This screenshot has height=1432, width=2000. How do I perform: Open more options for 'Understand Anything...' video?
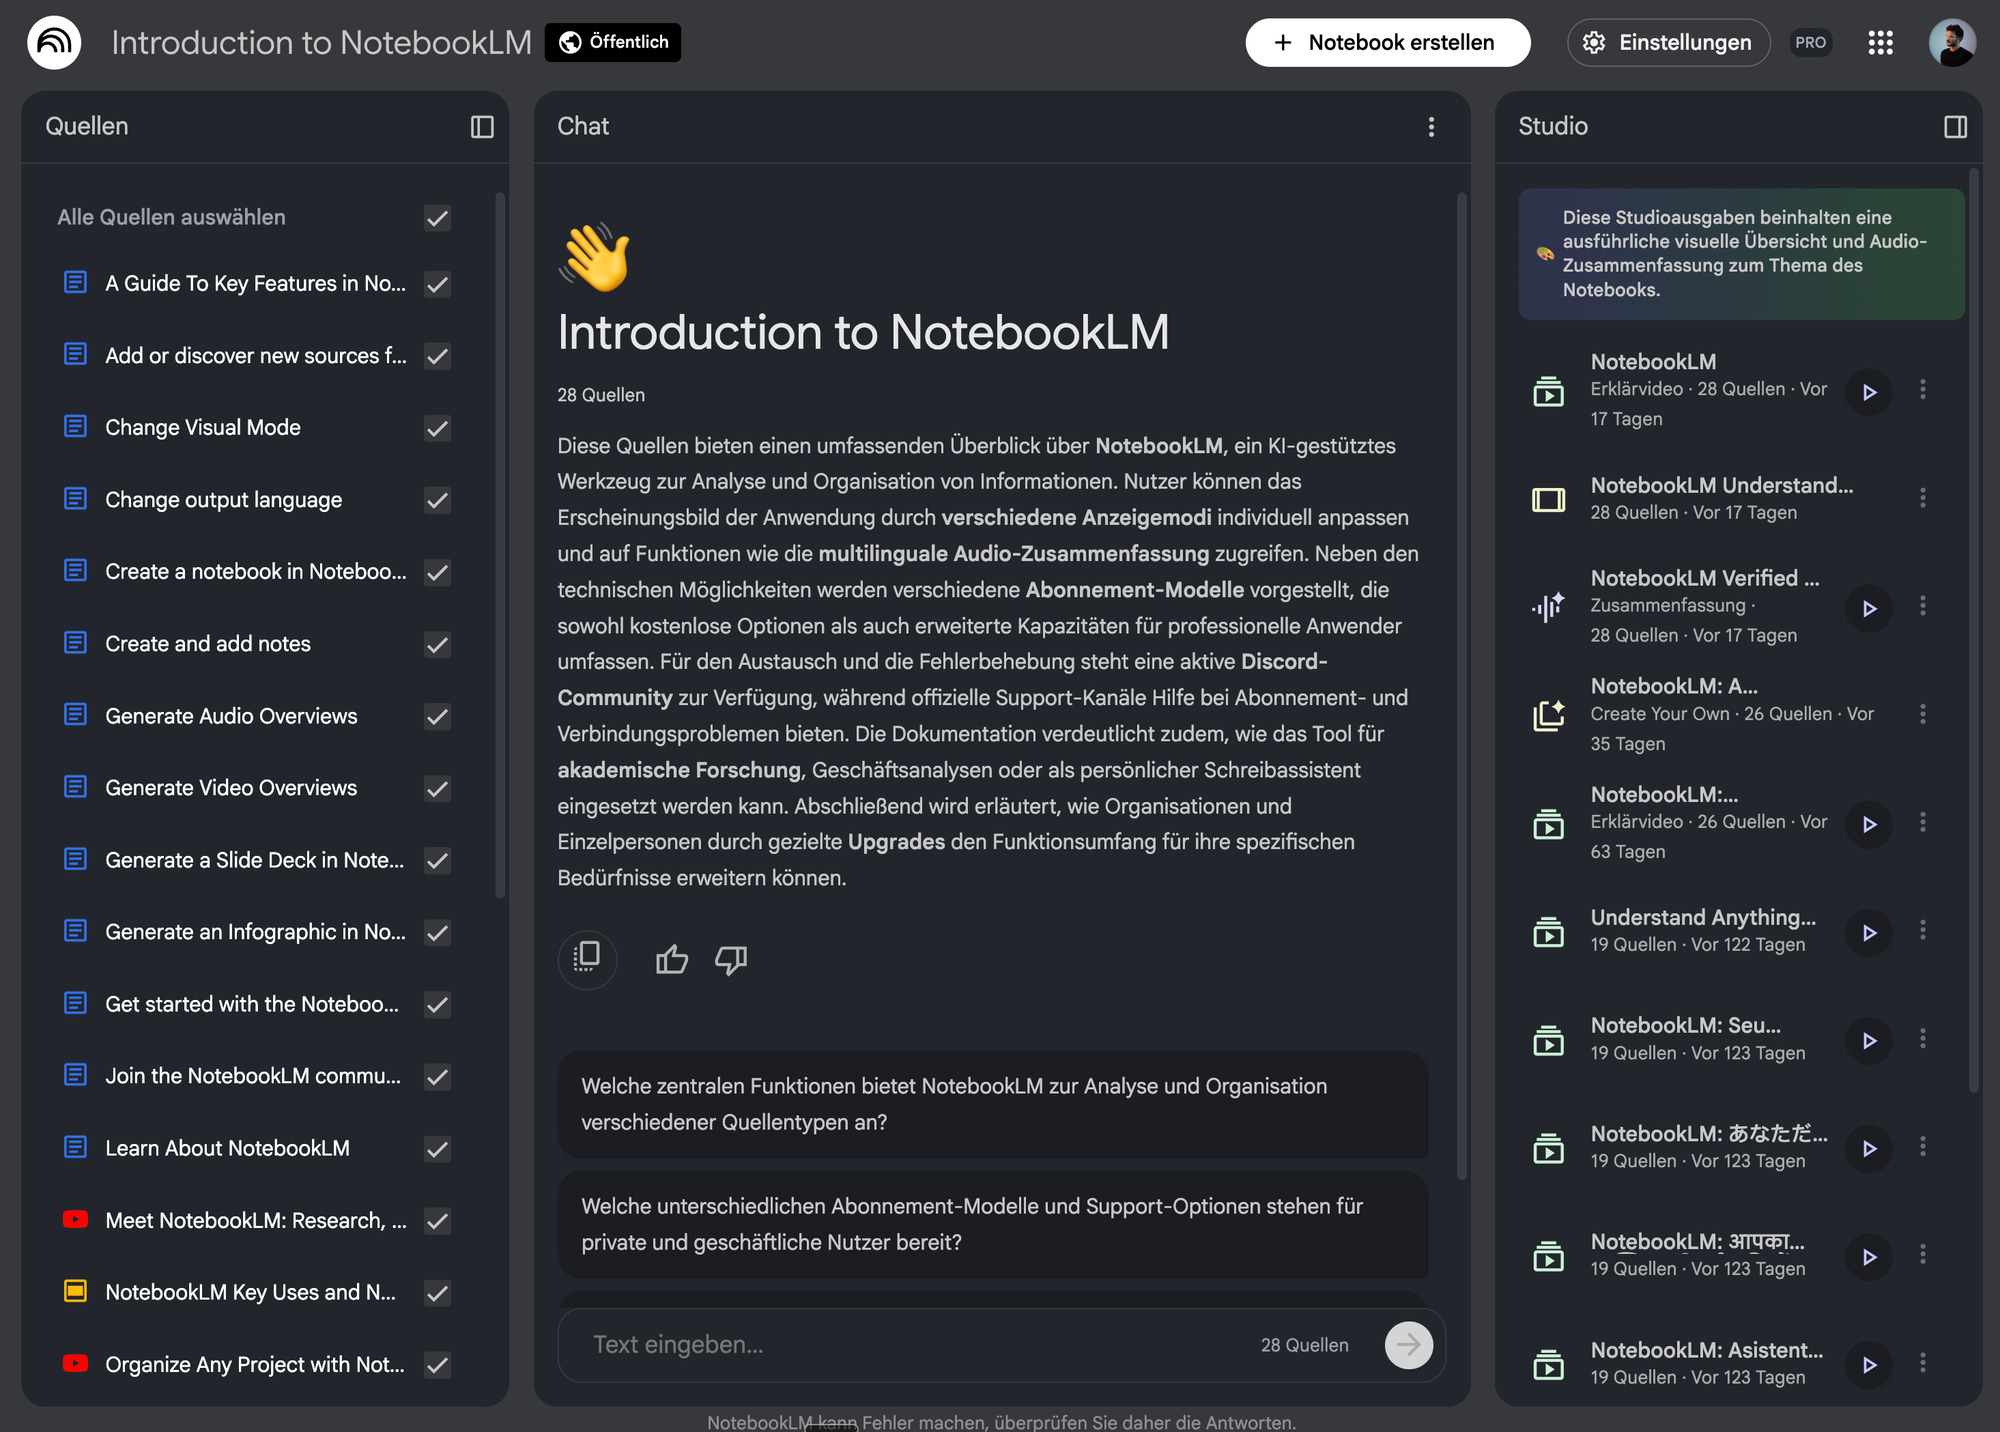pos(1922,931)
